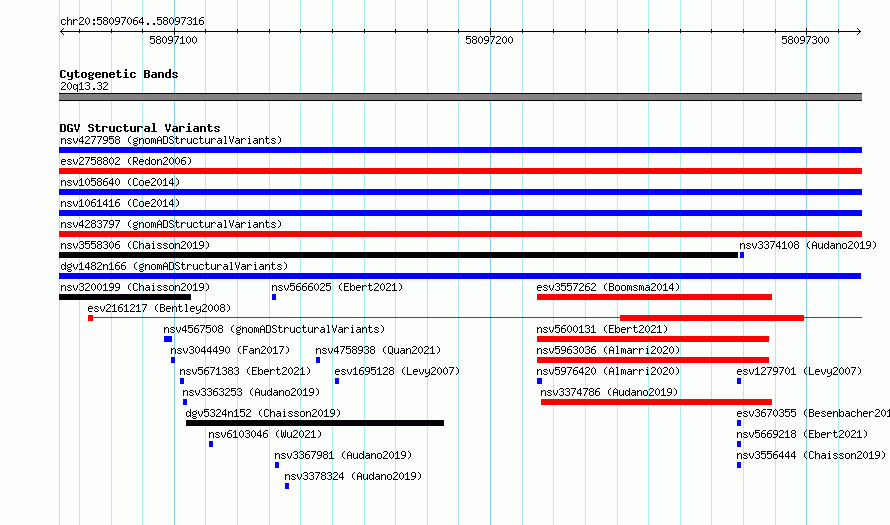Click the blue bar under dgv1482n166

coord(460,276)
